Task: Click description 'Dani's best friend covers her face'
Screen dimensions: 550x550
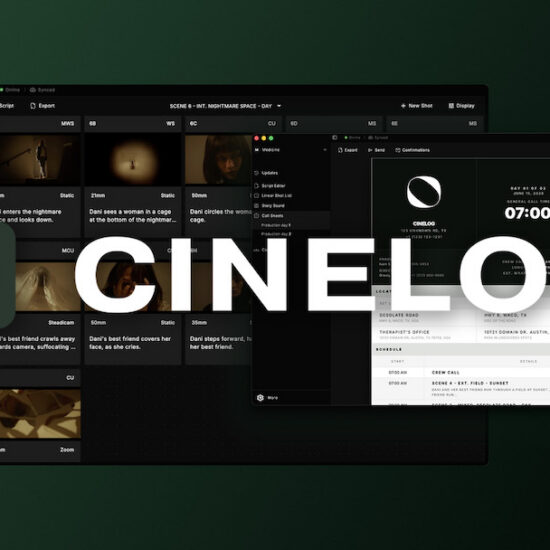Action: 130,343
